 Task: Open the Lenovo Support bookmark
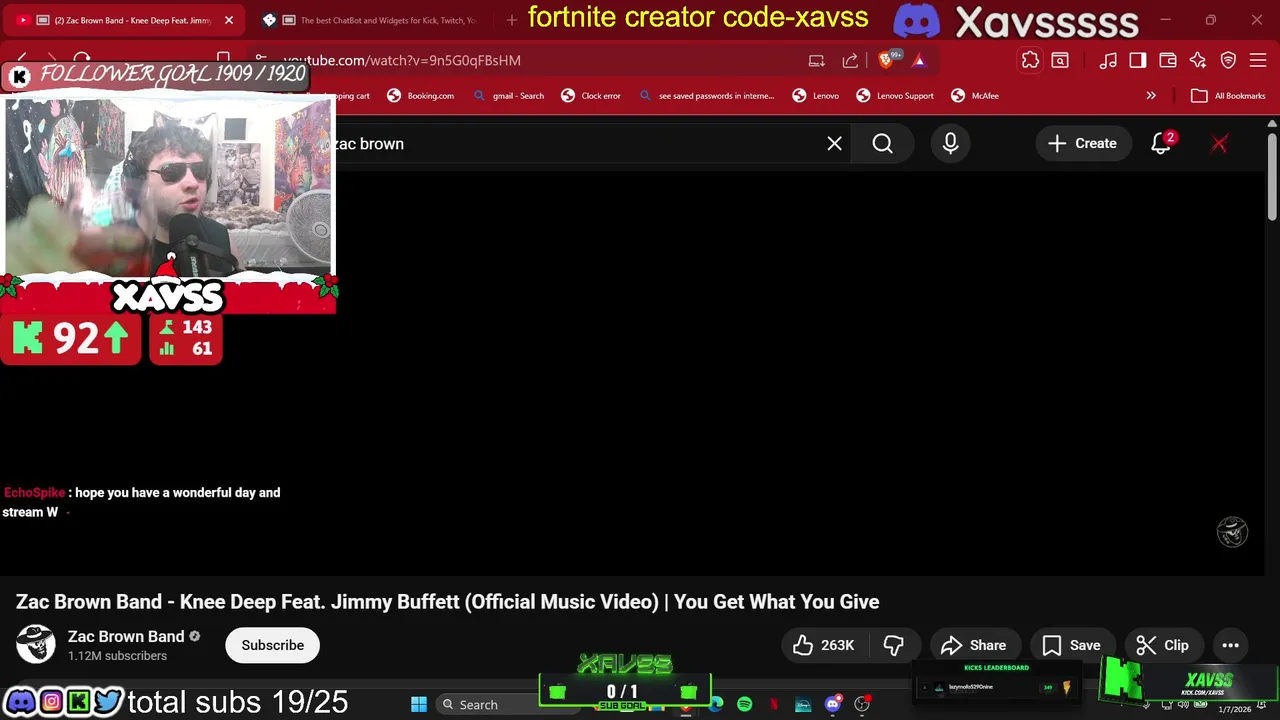click(895, 96)
